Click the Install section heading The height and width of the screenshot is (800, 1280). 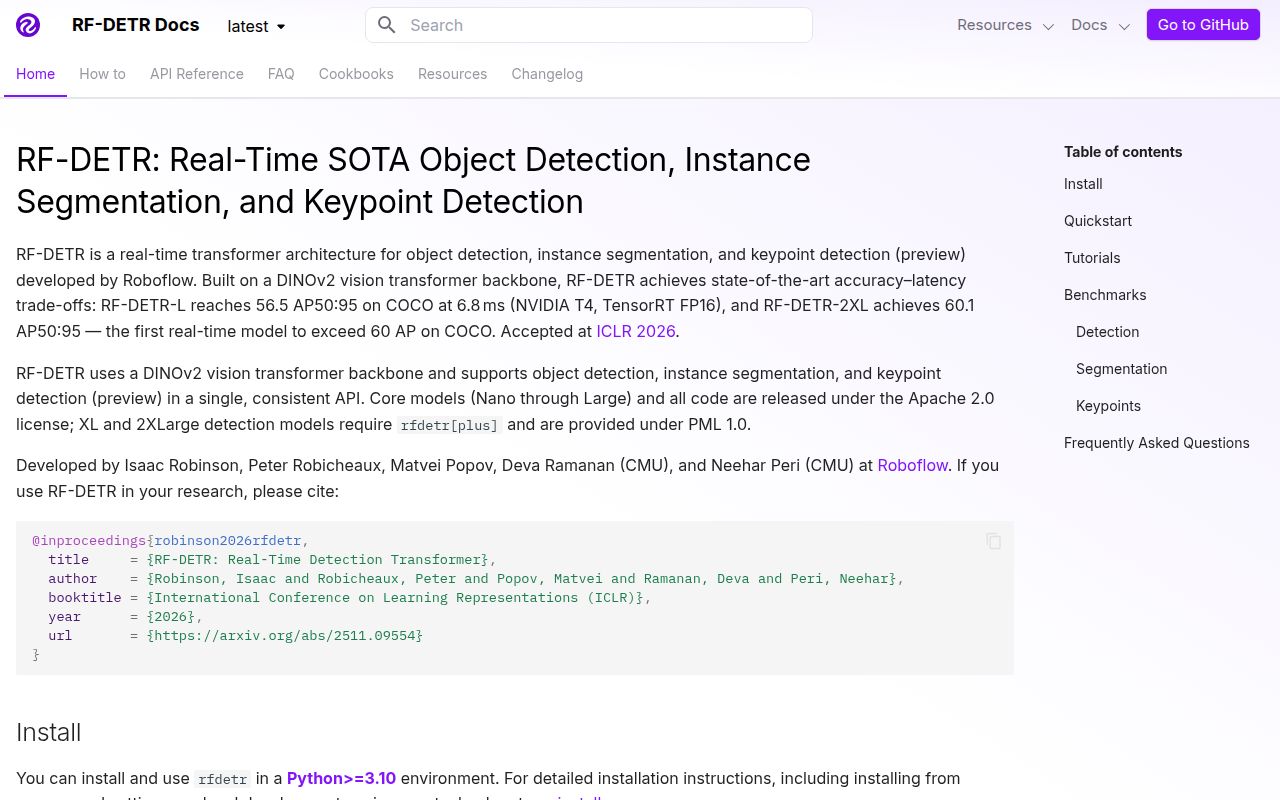click(x=48, y=732)
